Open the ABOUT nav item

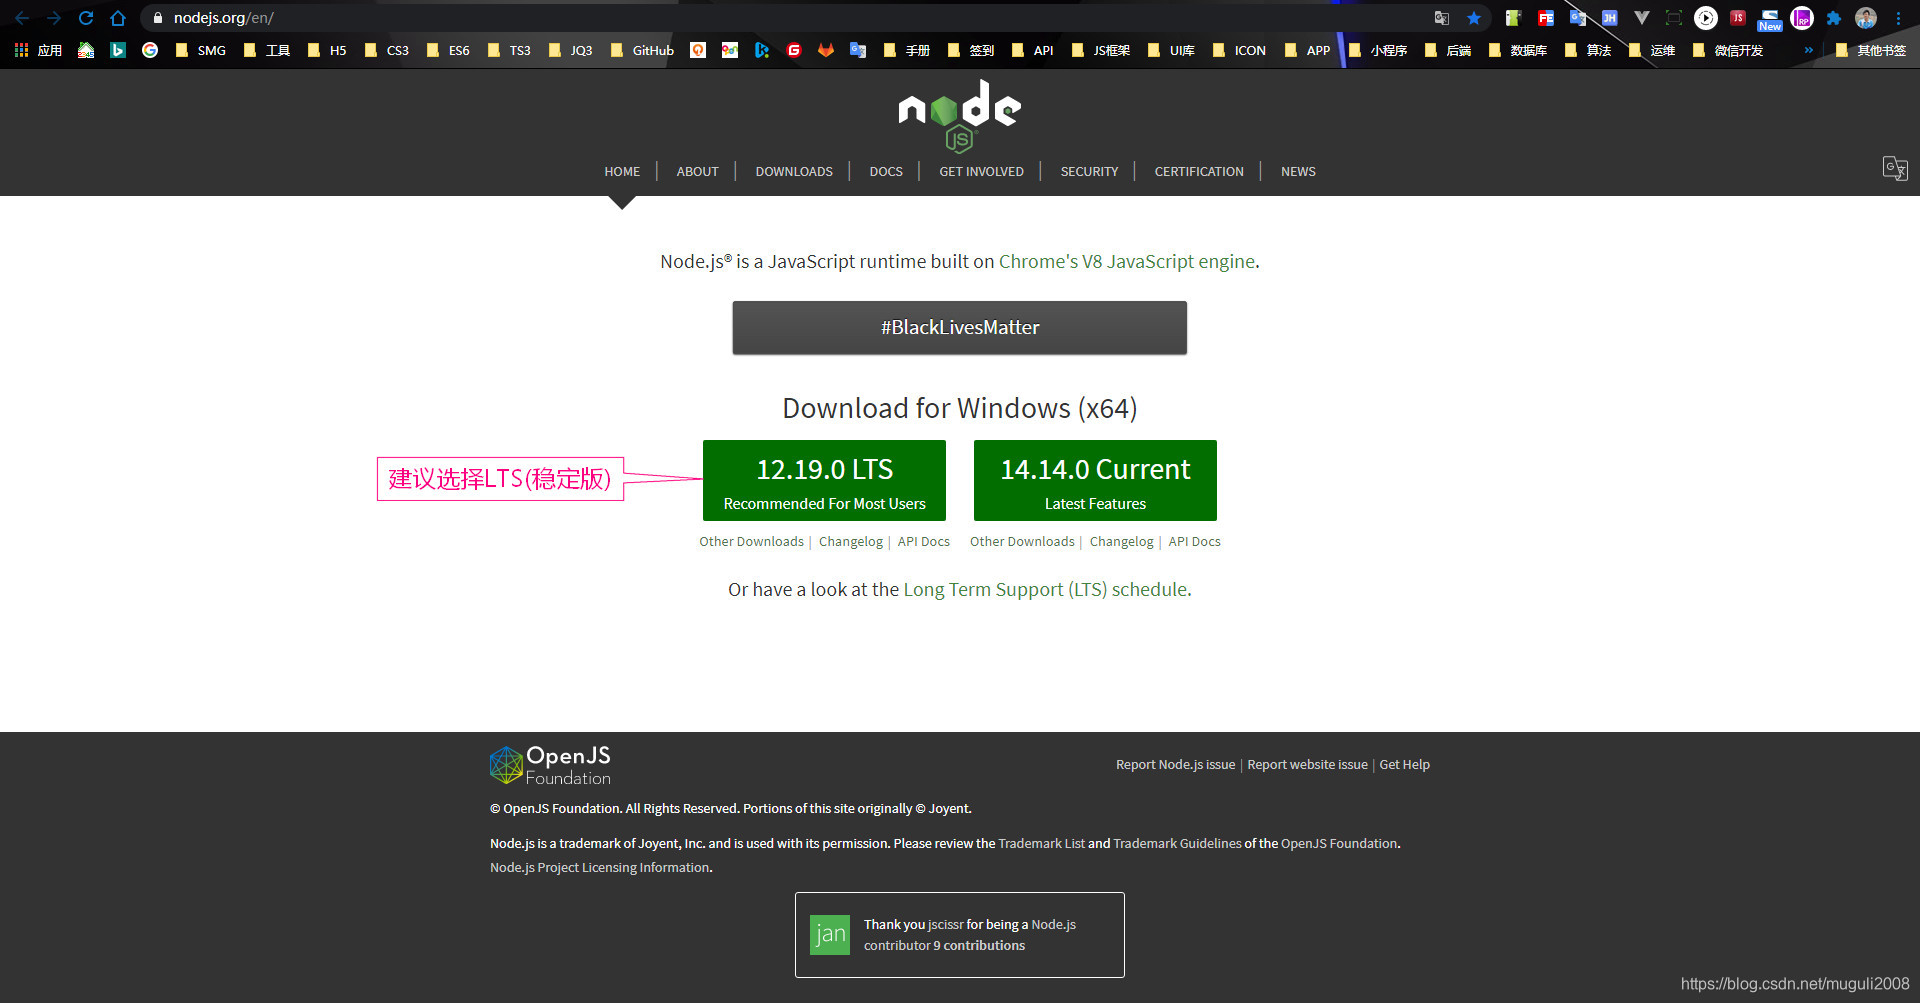click(697, 172)
